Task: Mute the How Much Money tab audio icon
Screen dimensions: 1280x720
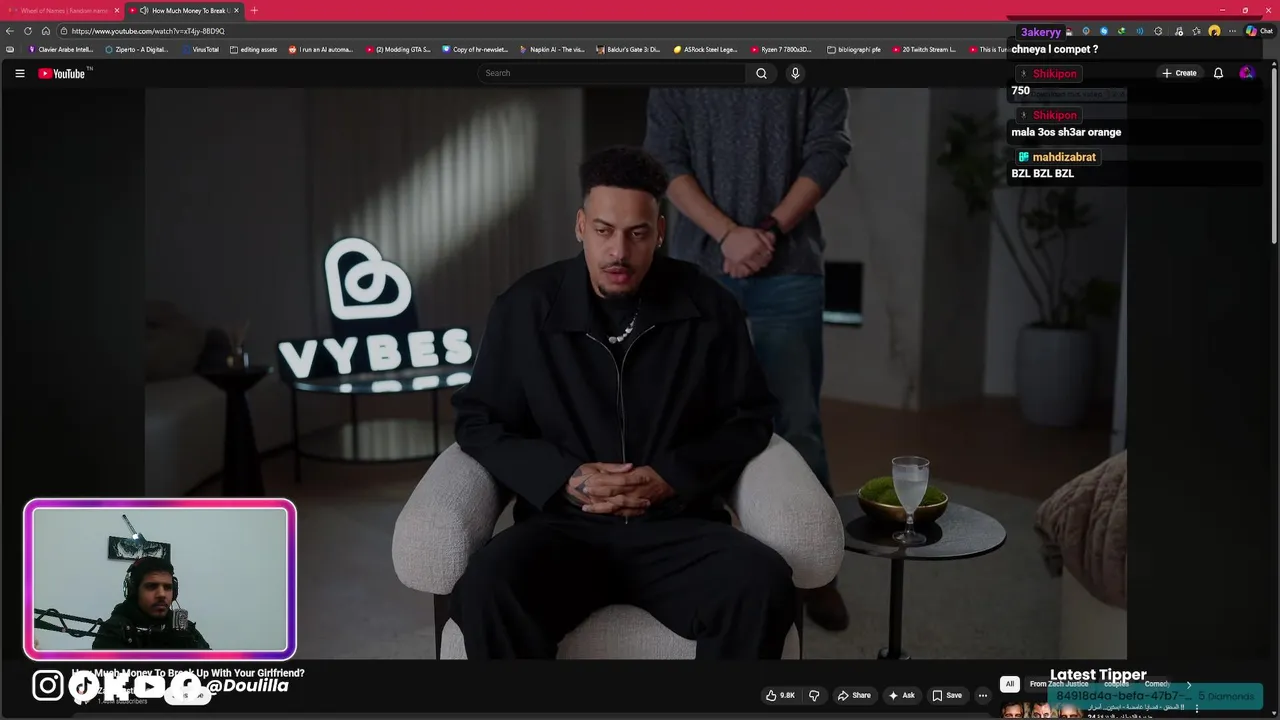Action: [145, 10]
